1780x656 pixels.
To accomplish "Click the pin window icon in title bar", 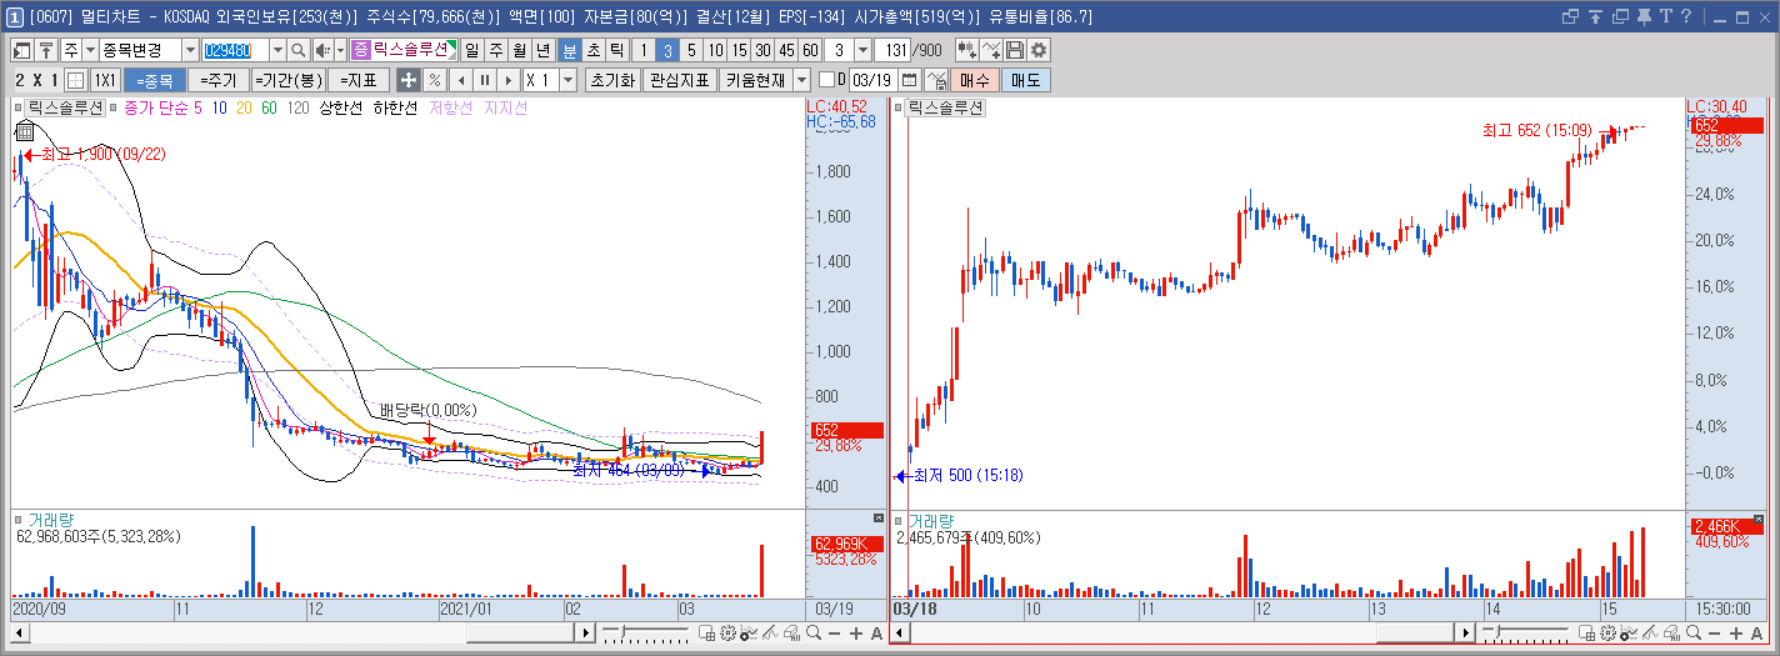I will pyautogui.click(x=1643, y=16).
